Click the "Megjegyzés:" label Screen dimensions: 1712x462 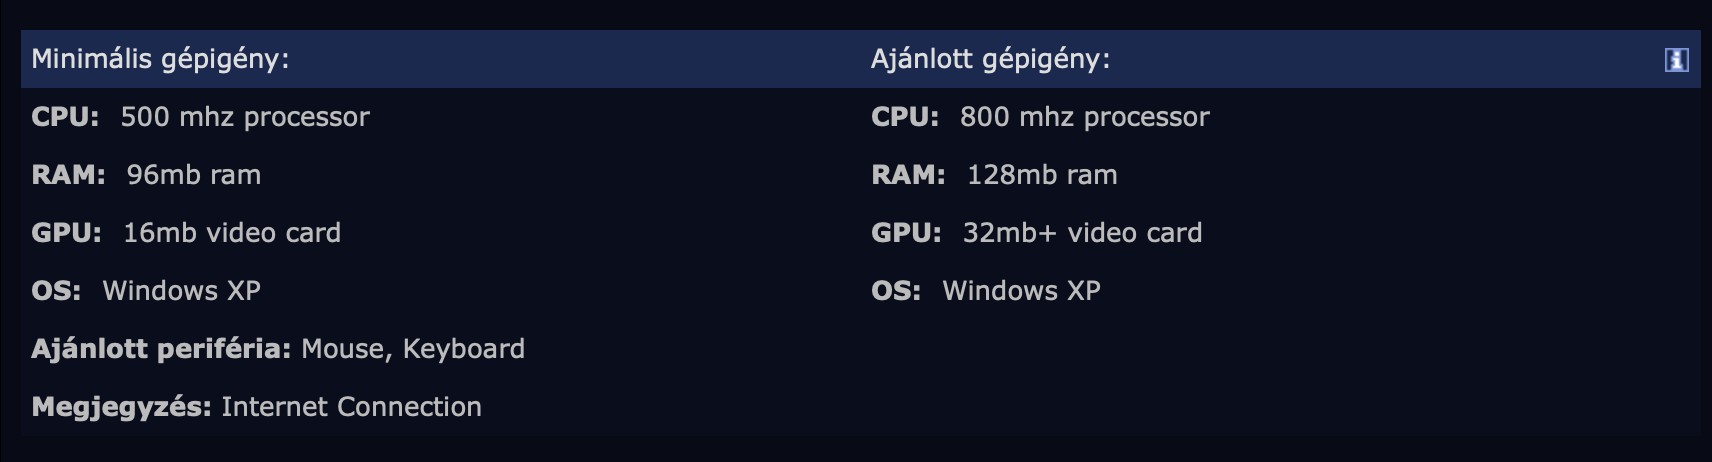[x=121, y=407]
